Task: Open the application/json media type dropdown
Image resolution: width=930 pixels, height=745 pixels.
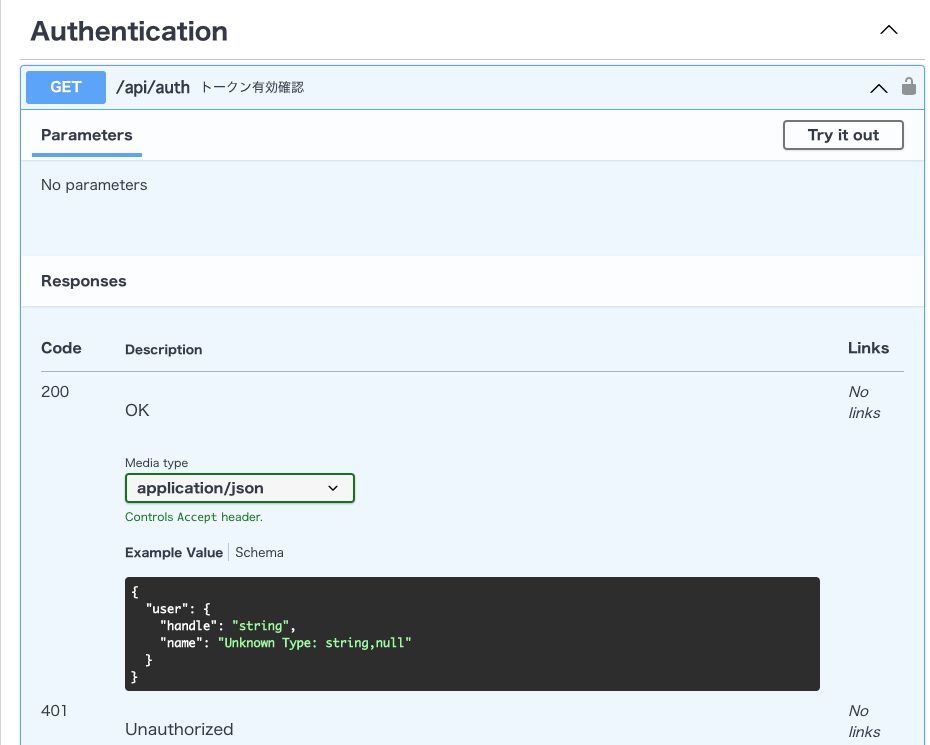Action: point(240,488)
